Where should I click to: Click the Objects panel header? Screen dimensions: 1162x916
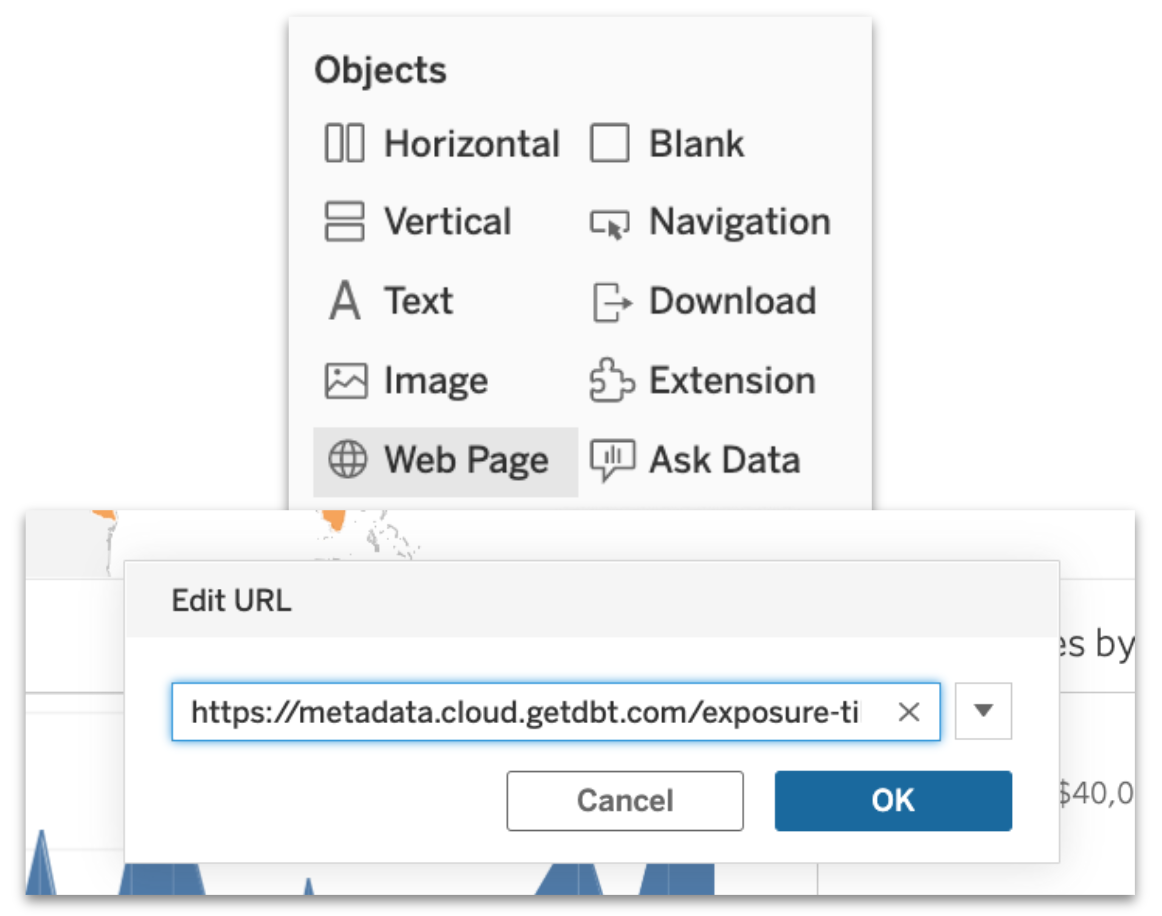(380, 70)
